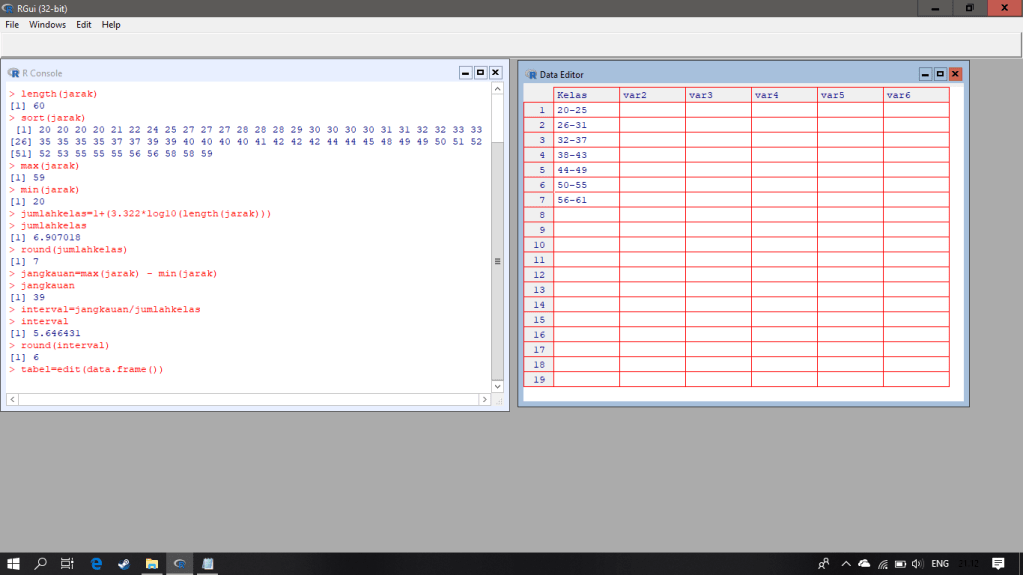Maximize the Data Editor window
Image resolution: width=1023 pixels, height=575 pixels.
940,74
